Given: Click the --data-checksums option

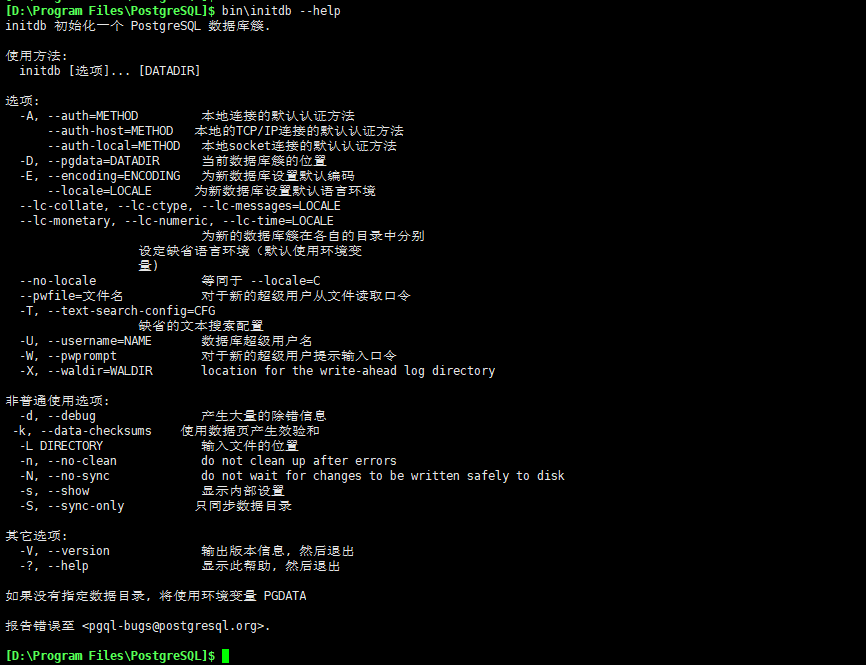Looking at the screenshot, I should point(96,431).
